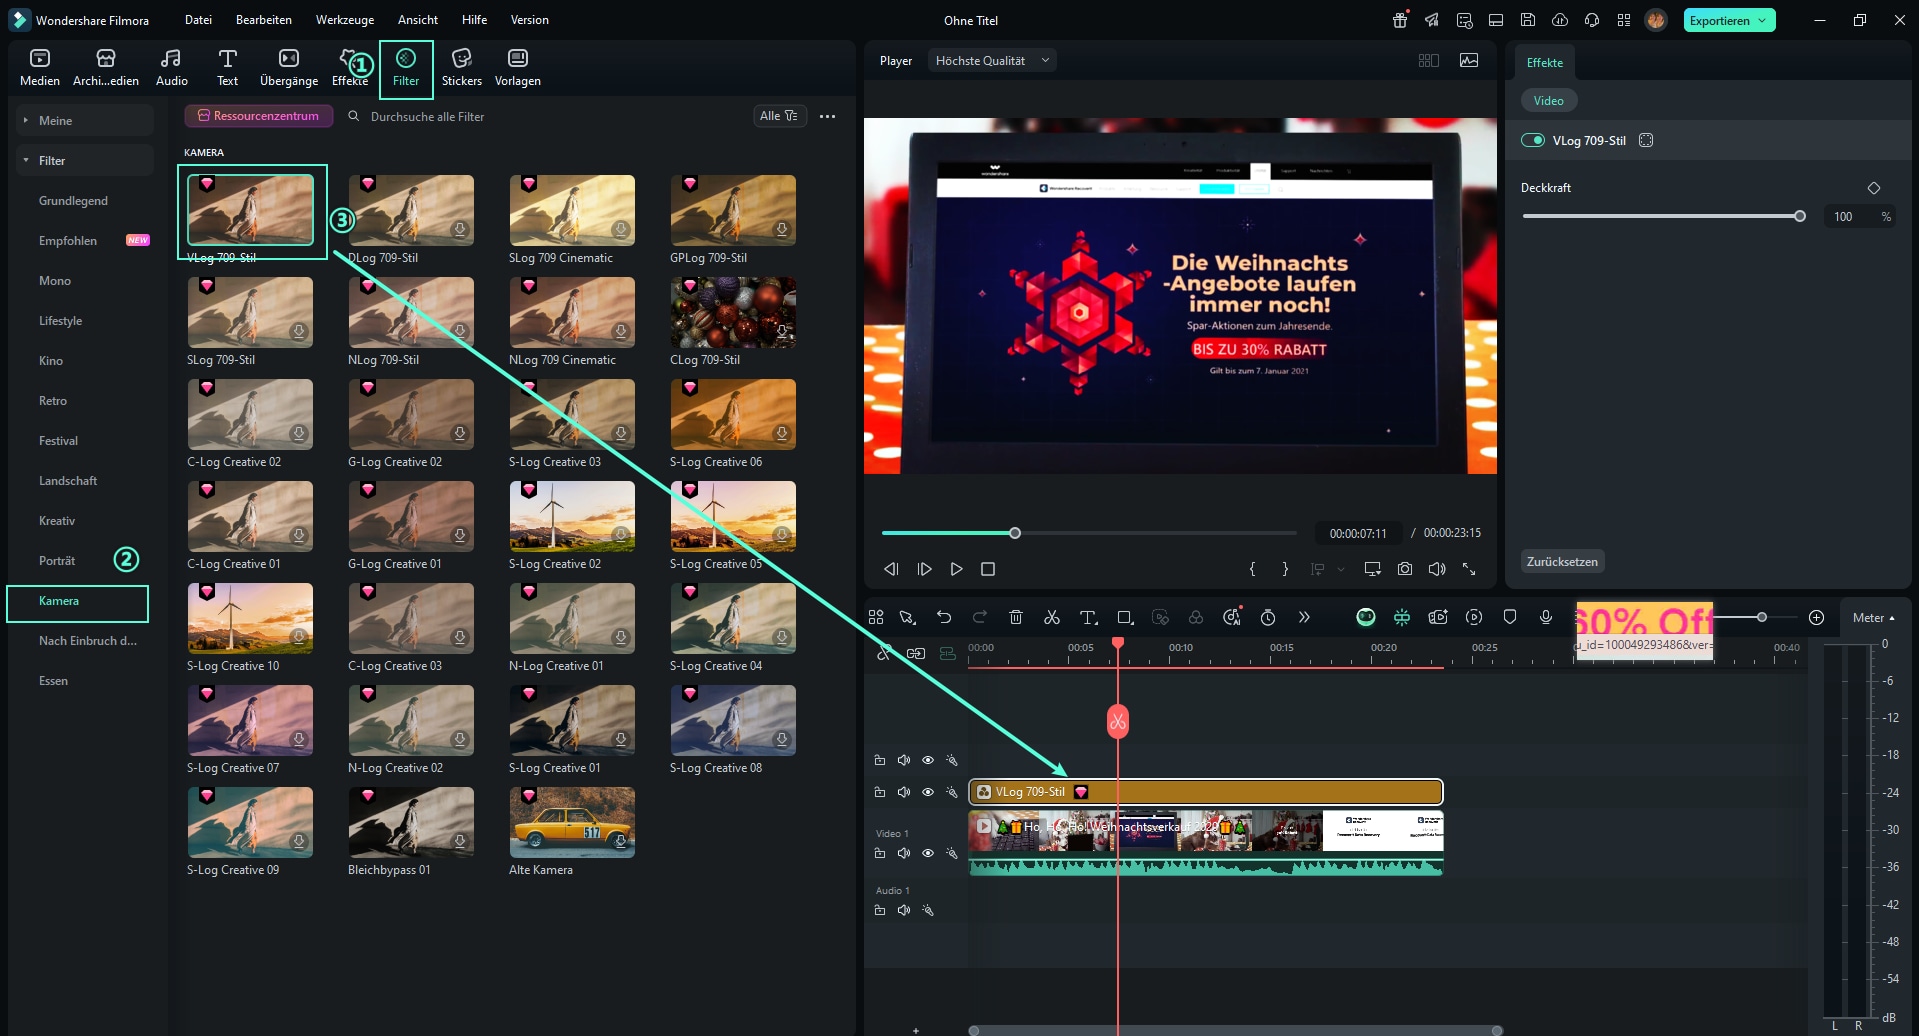This screenshot has width=1919, height=1036.
Task: Open the Stickers tab
Action: 462,68
